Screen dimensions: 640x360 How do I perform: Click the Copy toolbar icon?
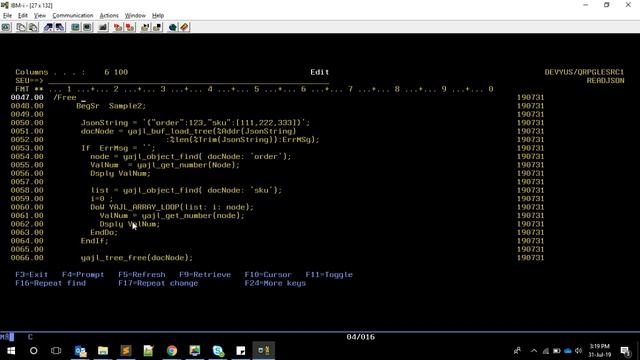pos(21,27)
